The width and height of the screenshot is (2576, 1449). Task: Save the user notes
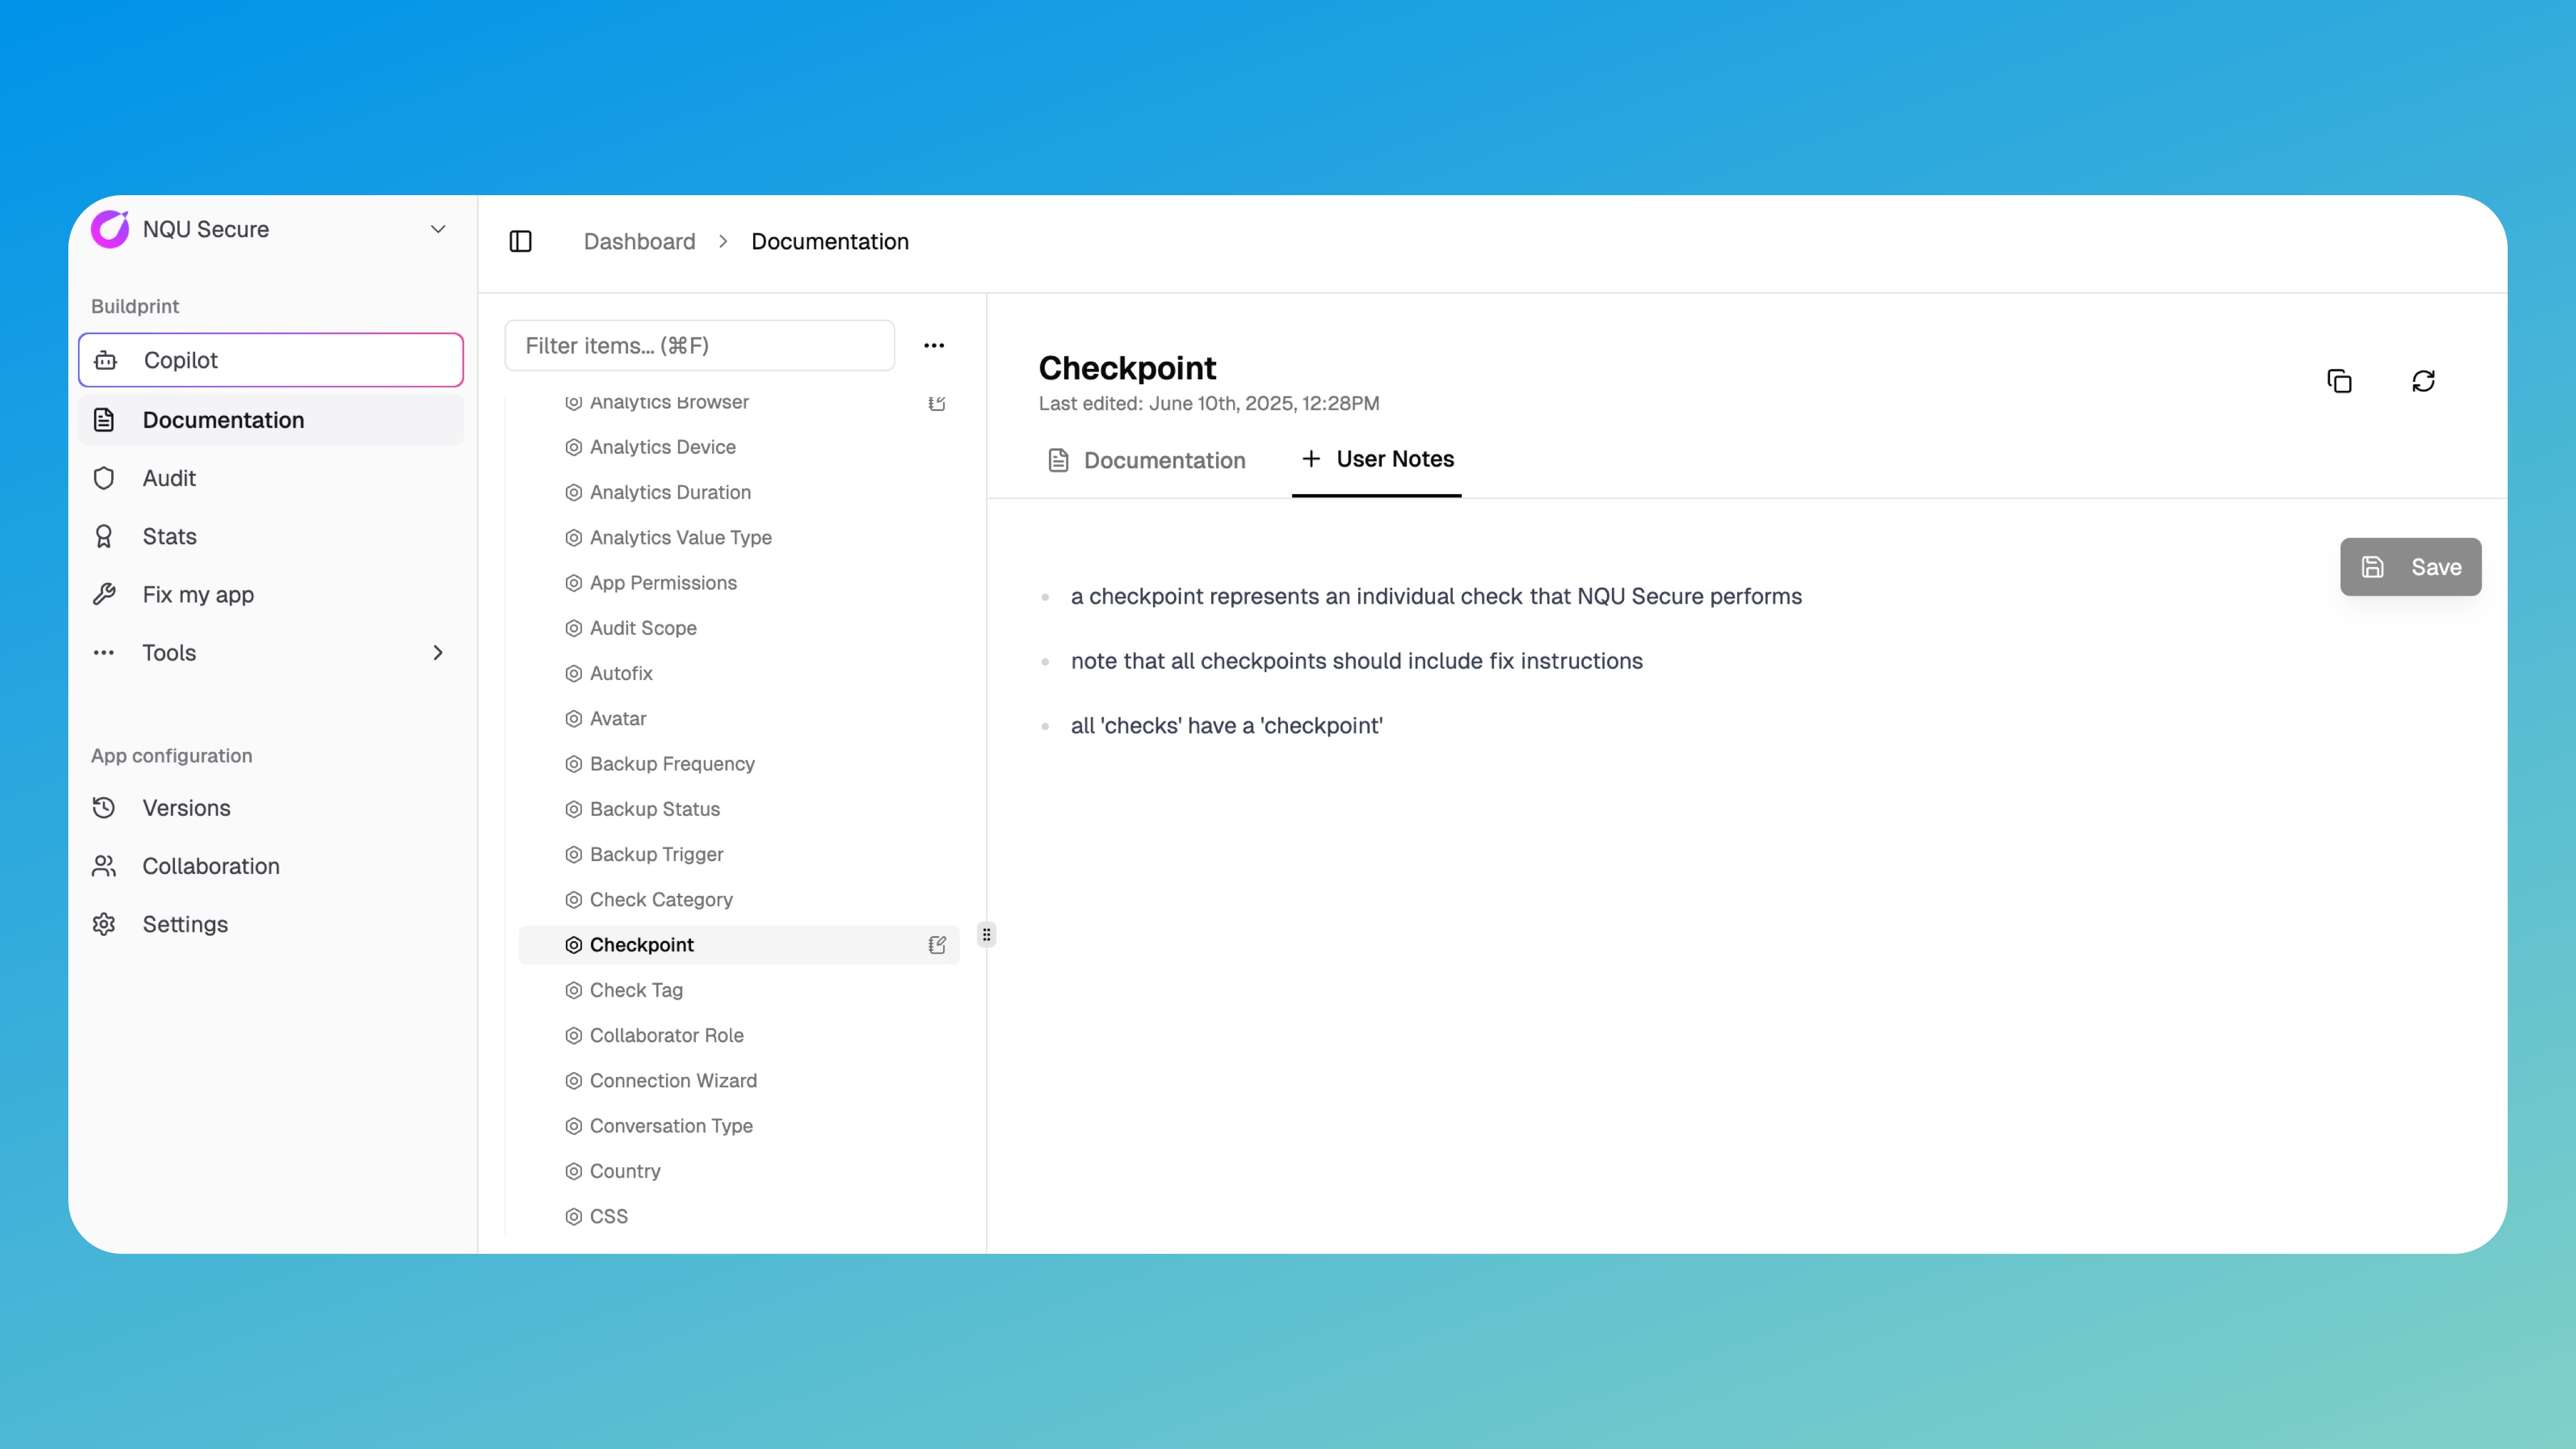click(x=2410, y=567)
